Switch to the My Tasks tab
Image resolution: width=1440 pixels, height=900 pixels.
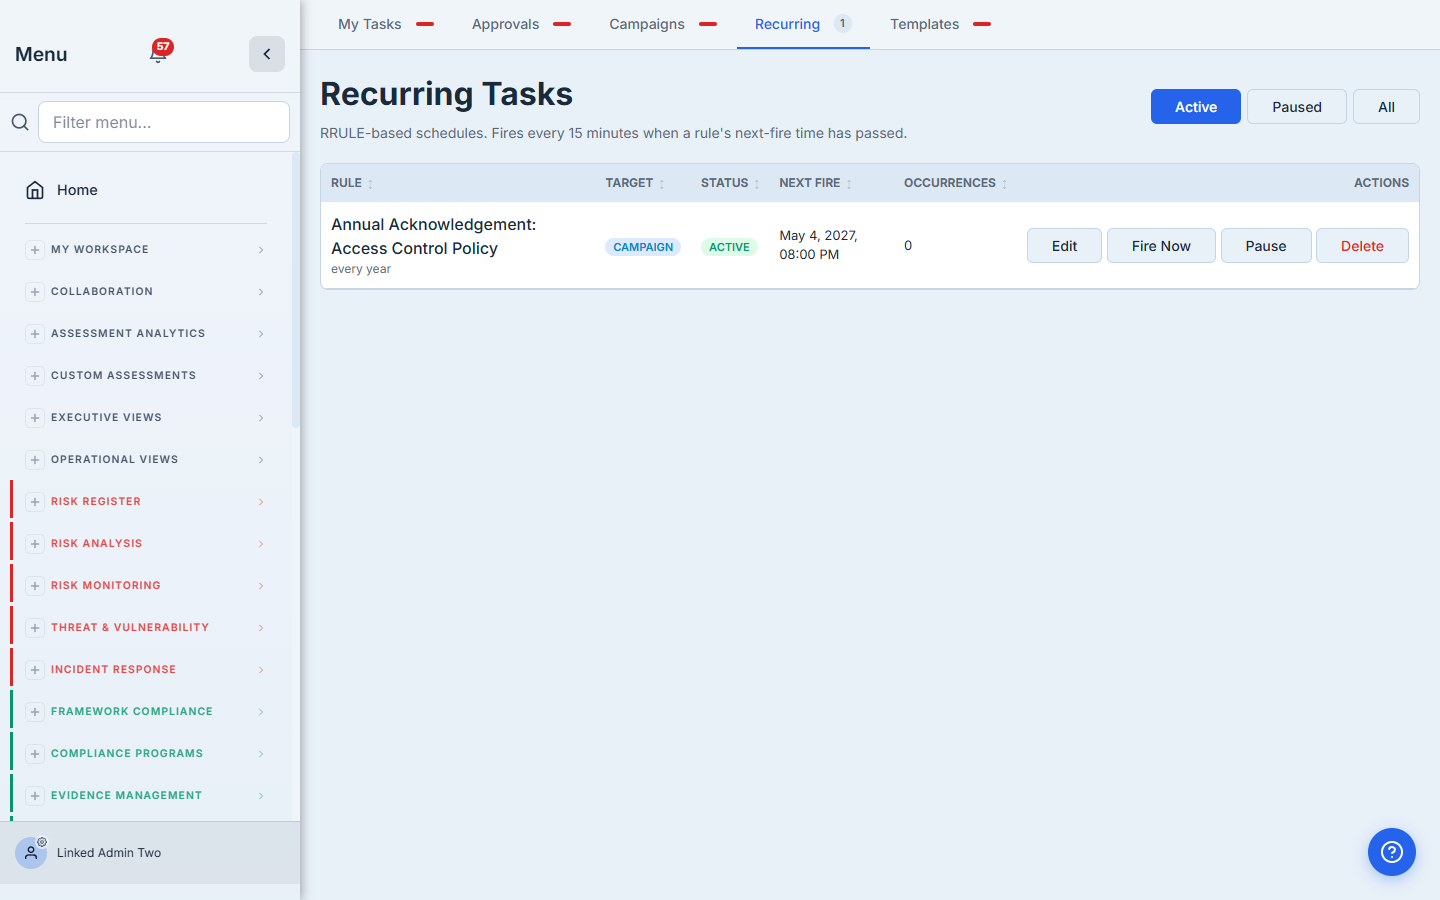(386, 24)
